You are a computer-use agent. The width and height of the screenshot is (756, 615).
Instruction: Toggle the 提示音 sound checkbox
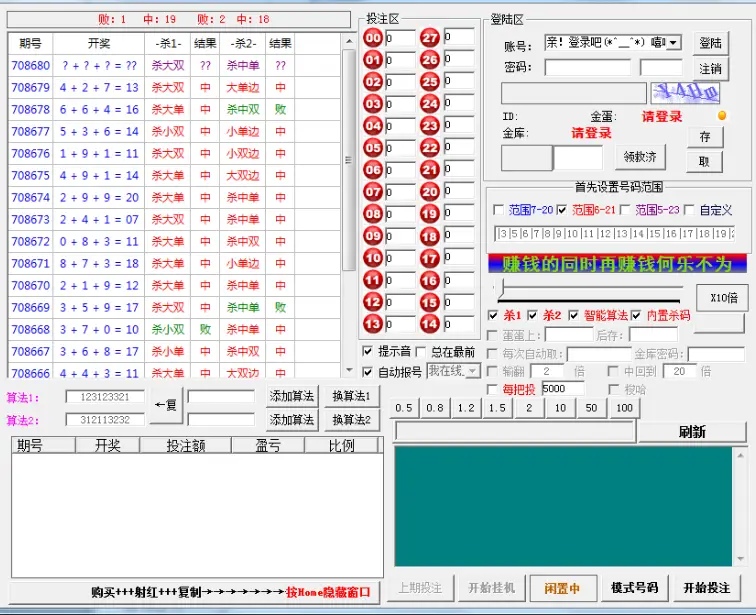coord(368,352)
